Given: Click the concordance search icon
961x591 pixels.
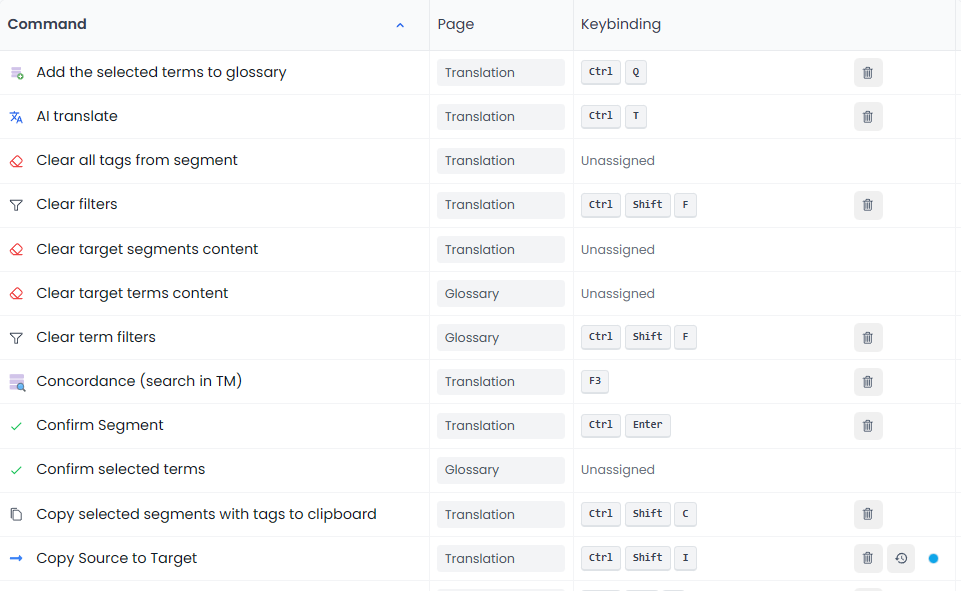Looking at the screenshot, I should point(16,381).
